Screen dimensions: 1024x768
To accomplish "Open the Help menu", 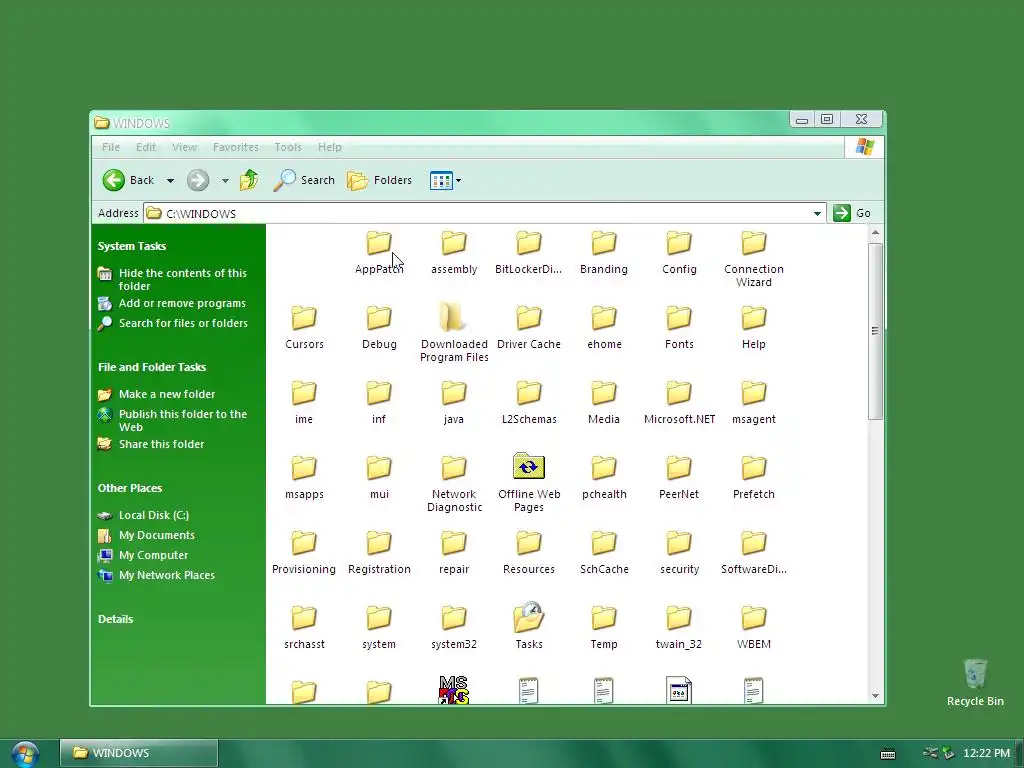I will (330, 147).
